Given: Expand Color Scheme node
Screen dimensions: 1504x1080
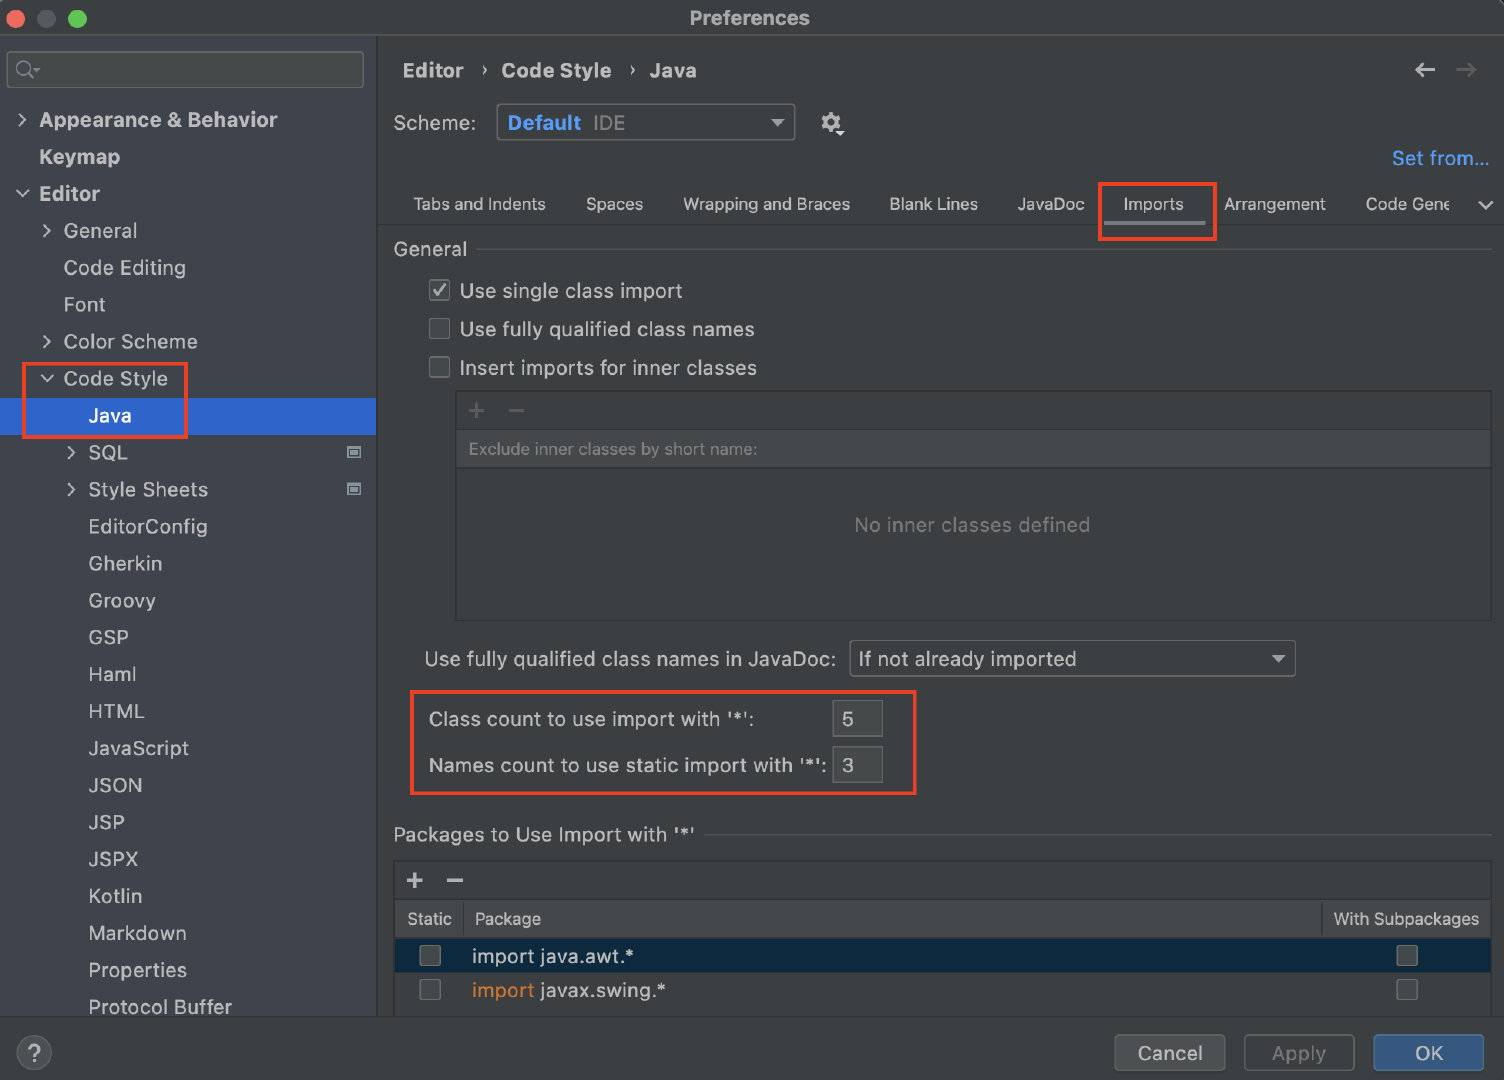Looking at the screenshot, I should click(46, 342).
